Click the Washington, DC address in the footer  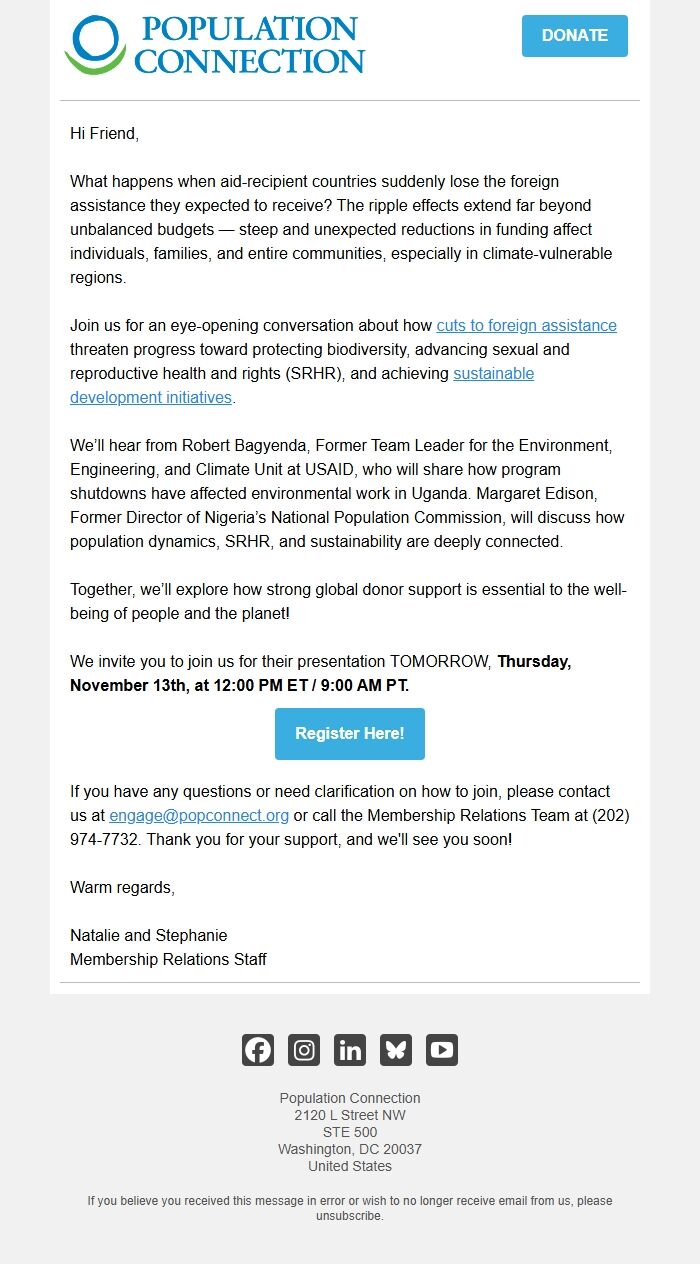pyautogui.click(x=349, y=1150)
